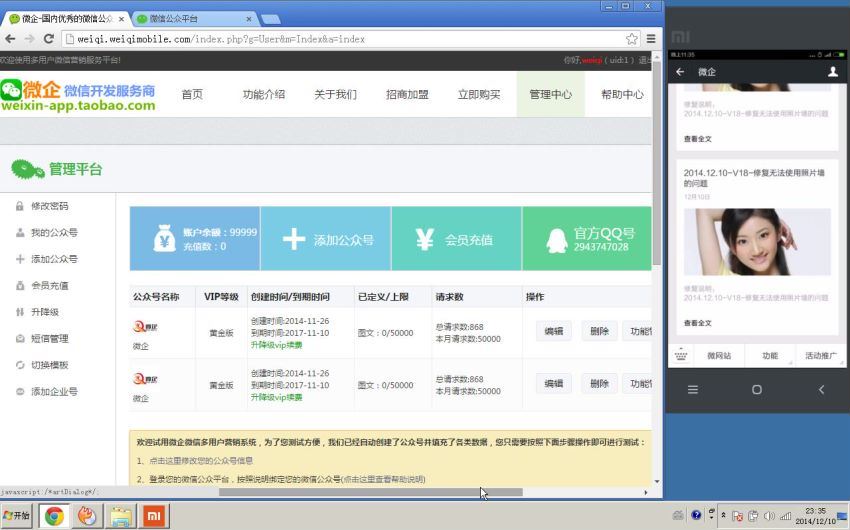Click the icon beside 添加企业号

pos(20,392)
